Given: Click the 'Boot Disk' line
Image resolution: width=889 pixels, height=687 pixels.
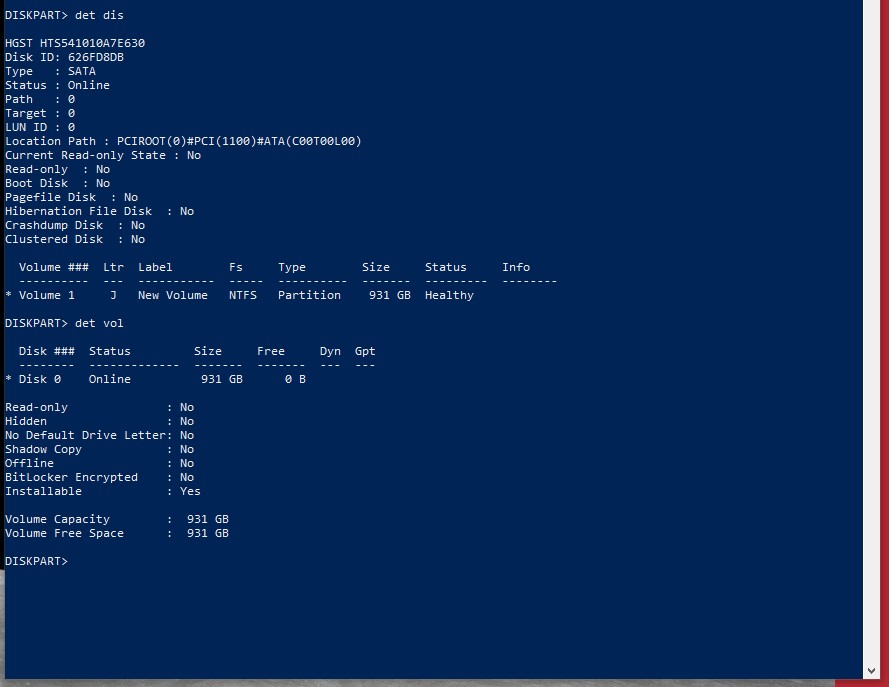Looking at the screenshot, I should tap(57, 183).
